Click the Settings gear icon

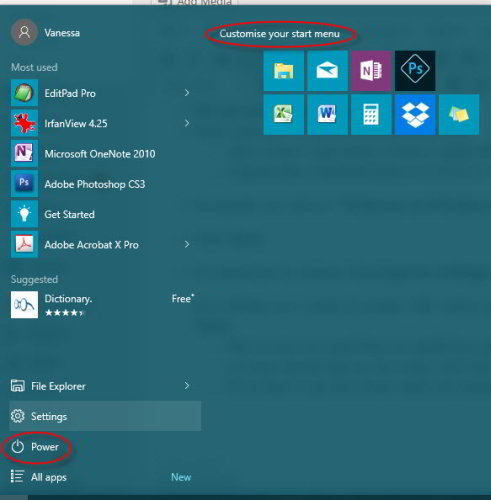[x=18, y=416]
